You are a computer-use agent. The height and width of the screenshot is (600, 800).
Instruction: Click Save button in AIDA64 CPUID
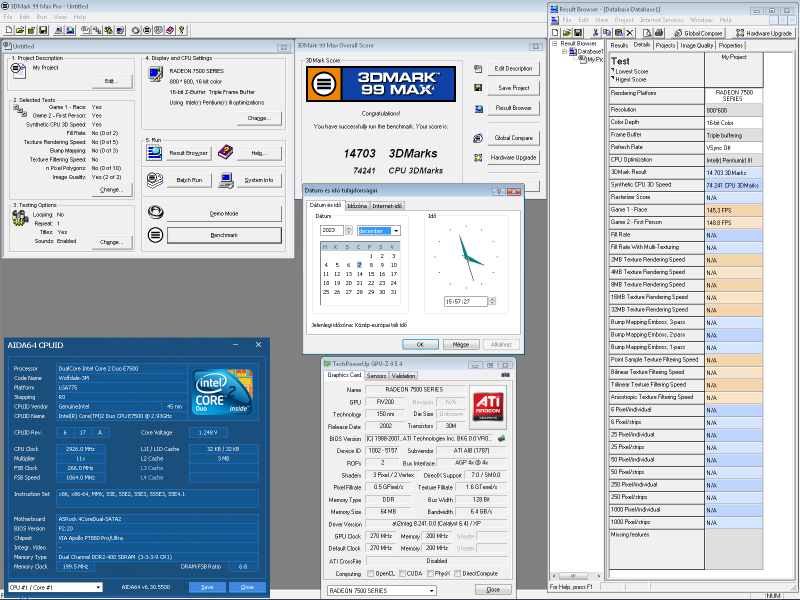tap(207, 587)
